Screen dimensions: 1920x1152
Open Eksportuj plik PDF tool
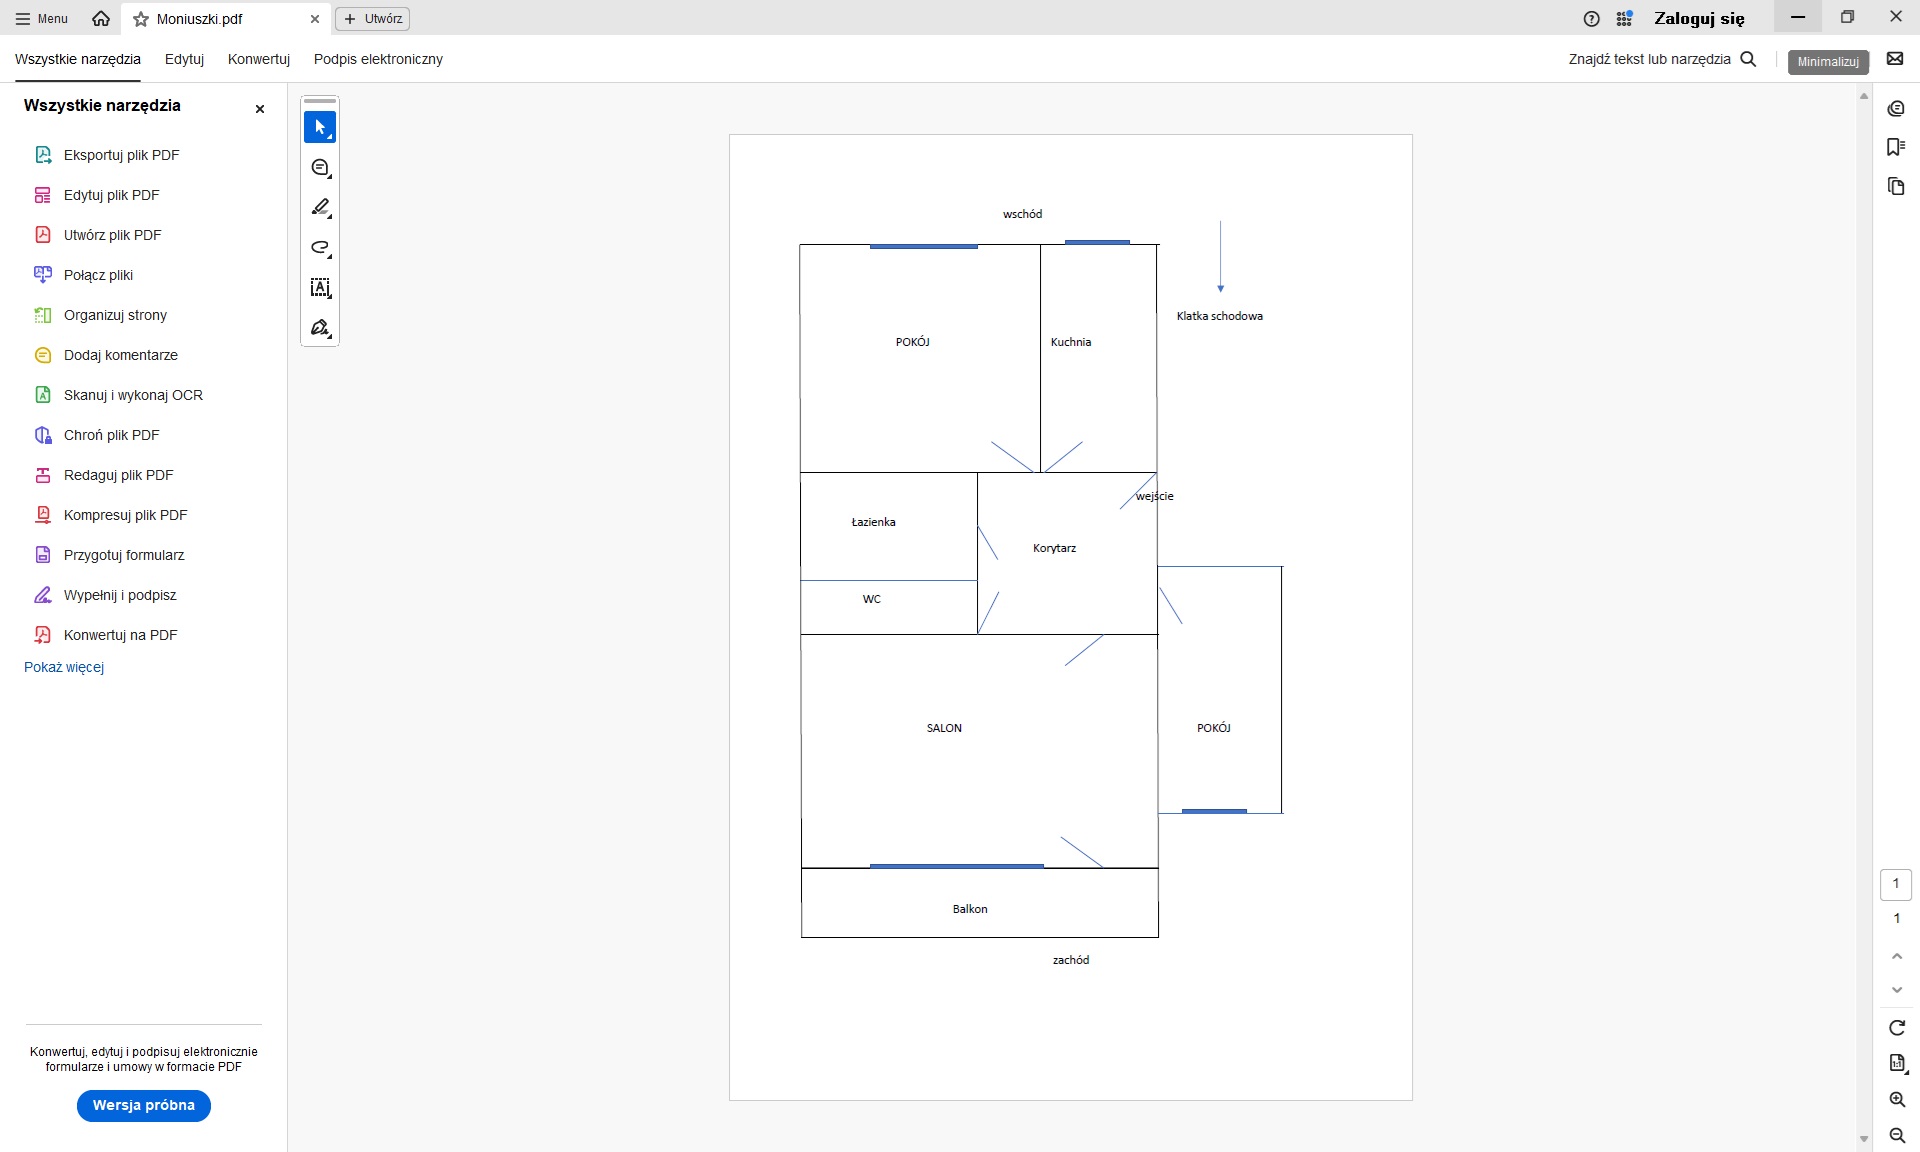tap(121, 155)
